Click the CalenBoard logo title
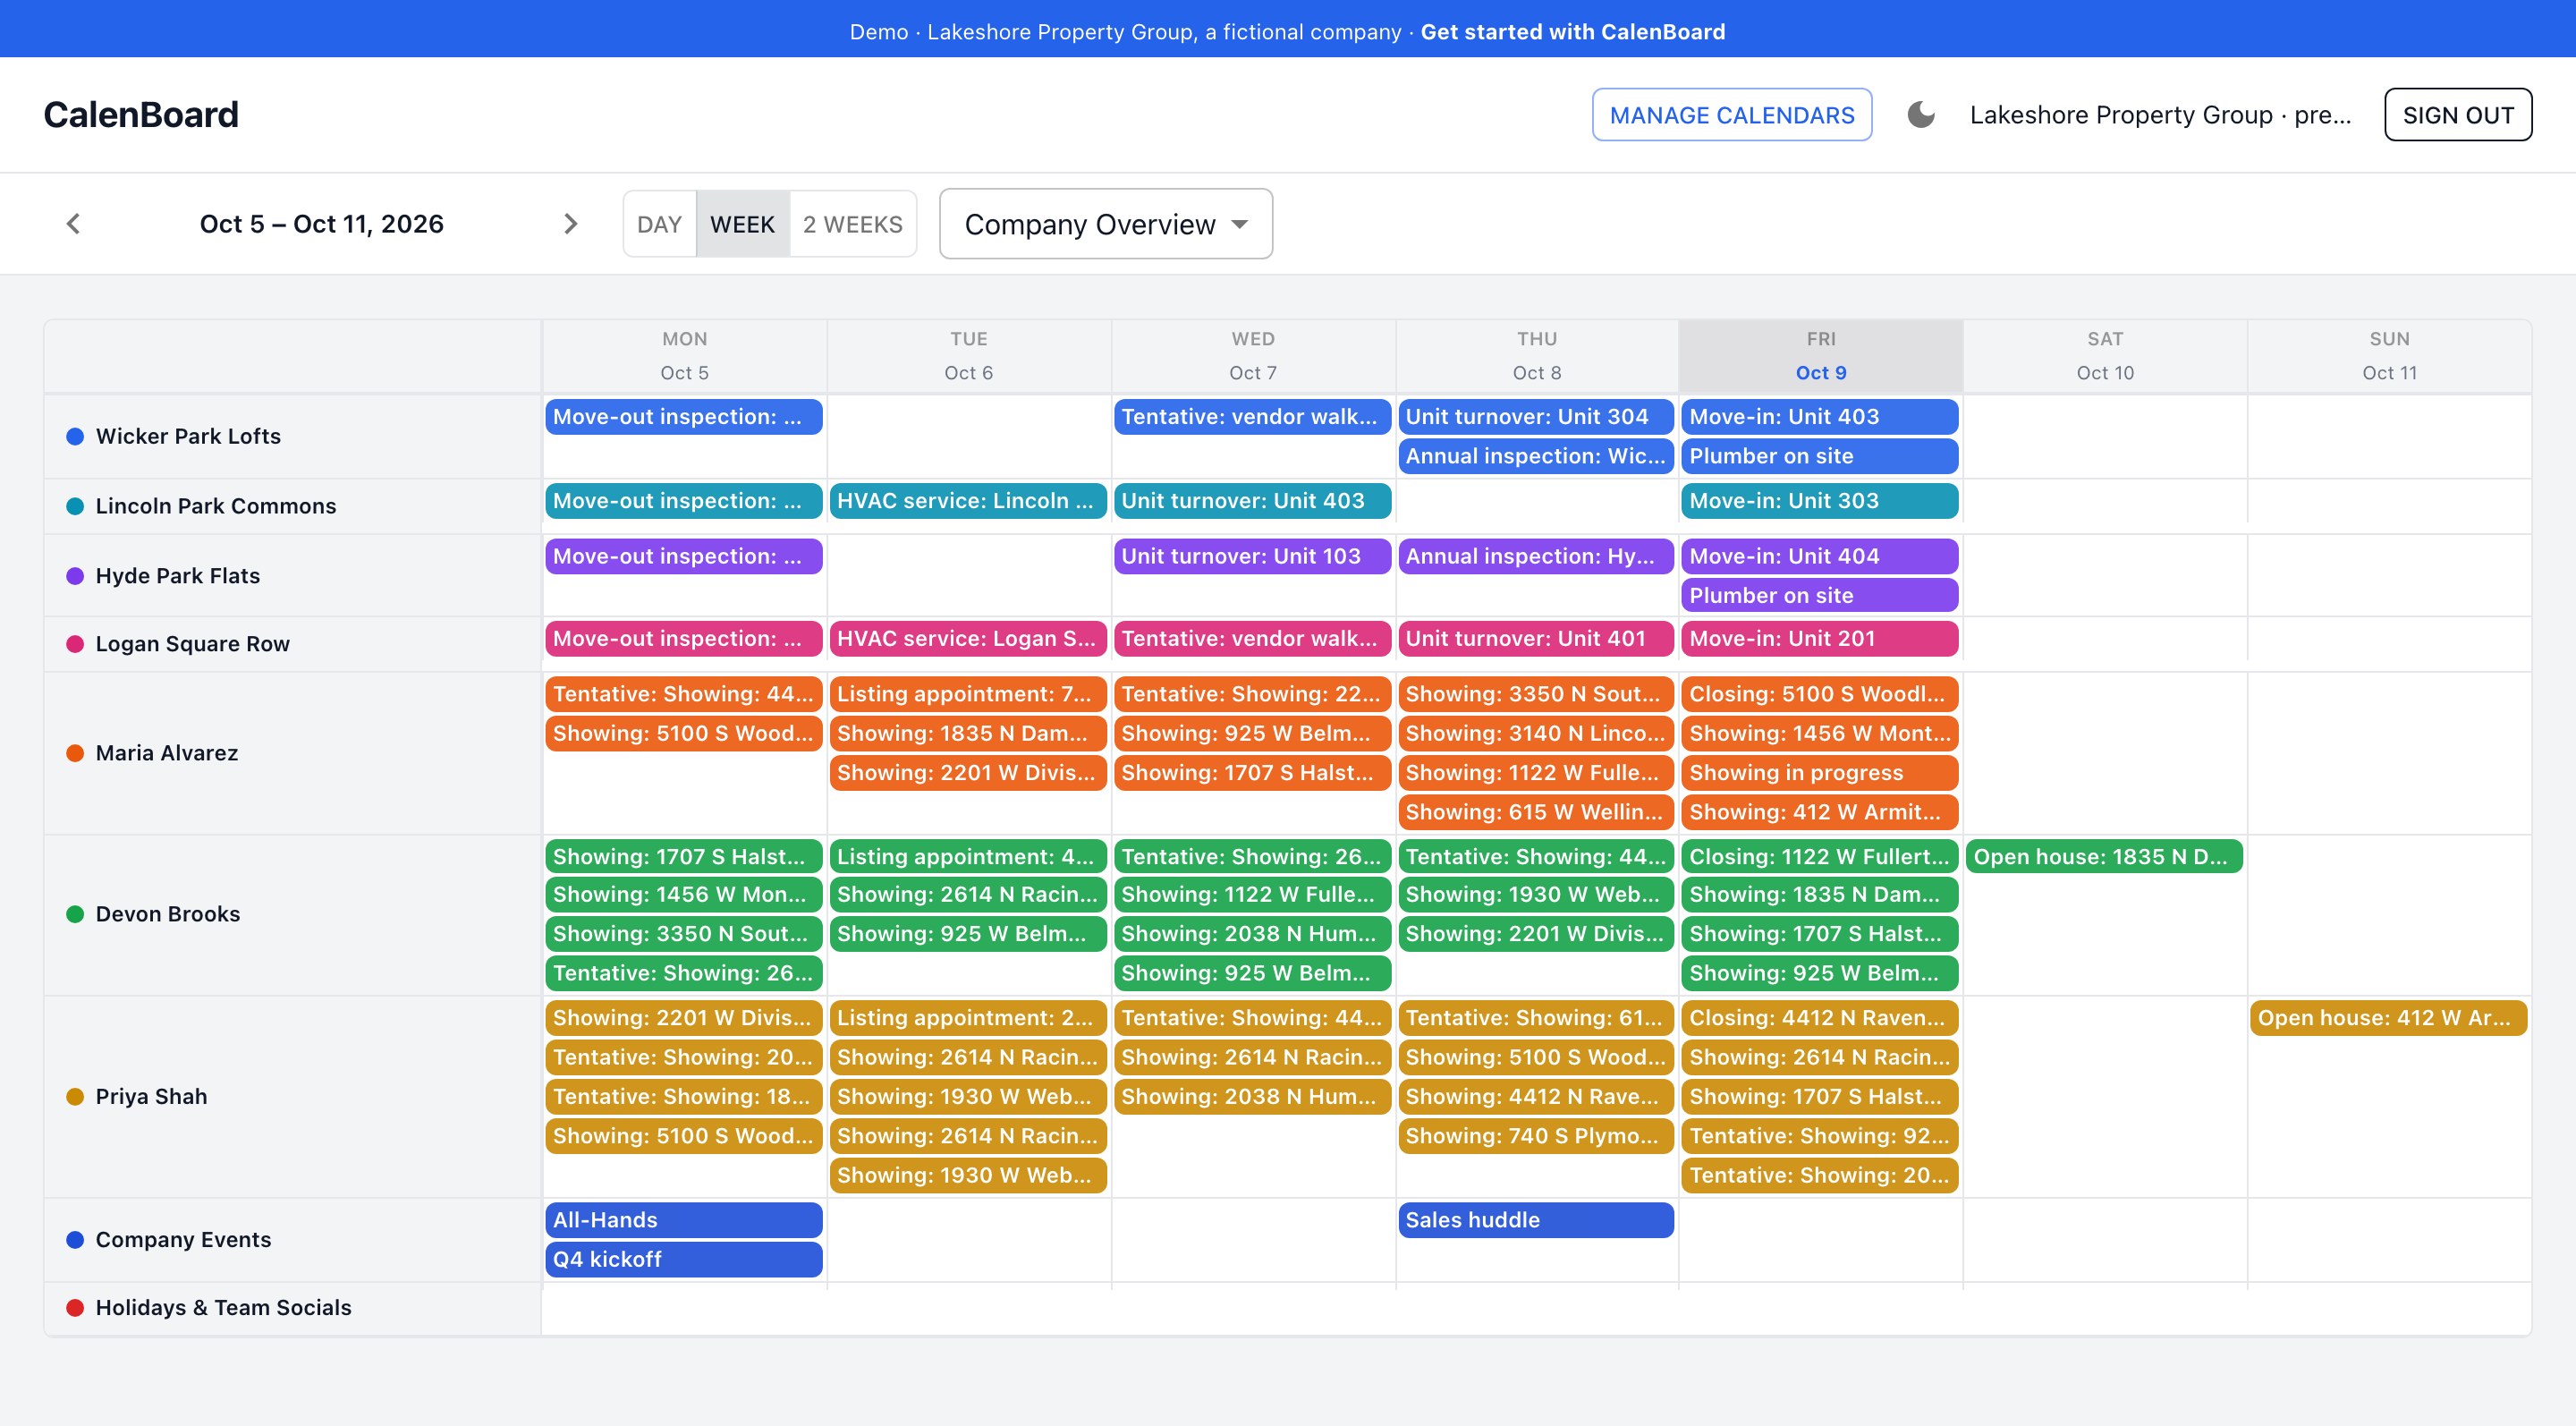 click(x=141, y=115)
